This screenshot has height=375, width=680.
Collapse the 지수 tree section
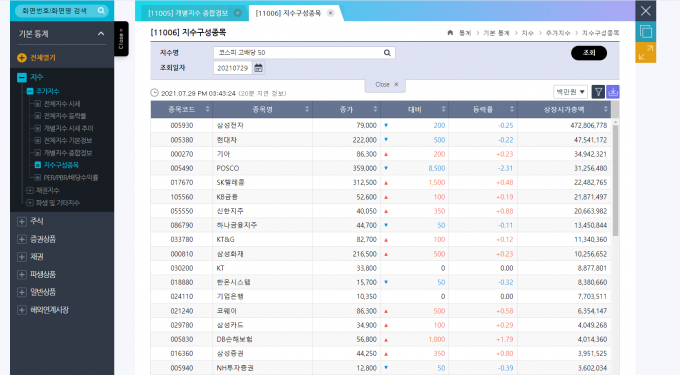[x=22, y=77]
